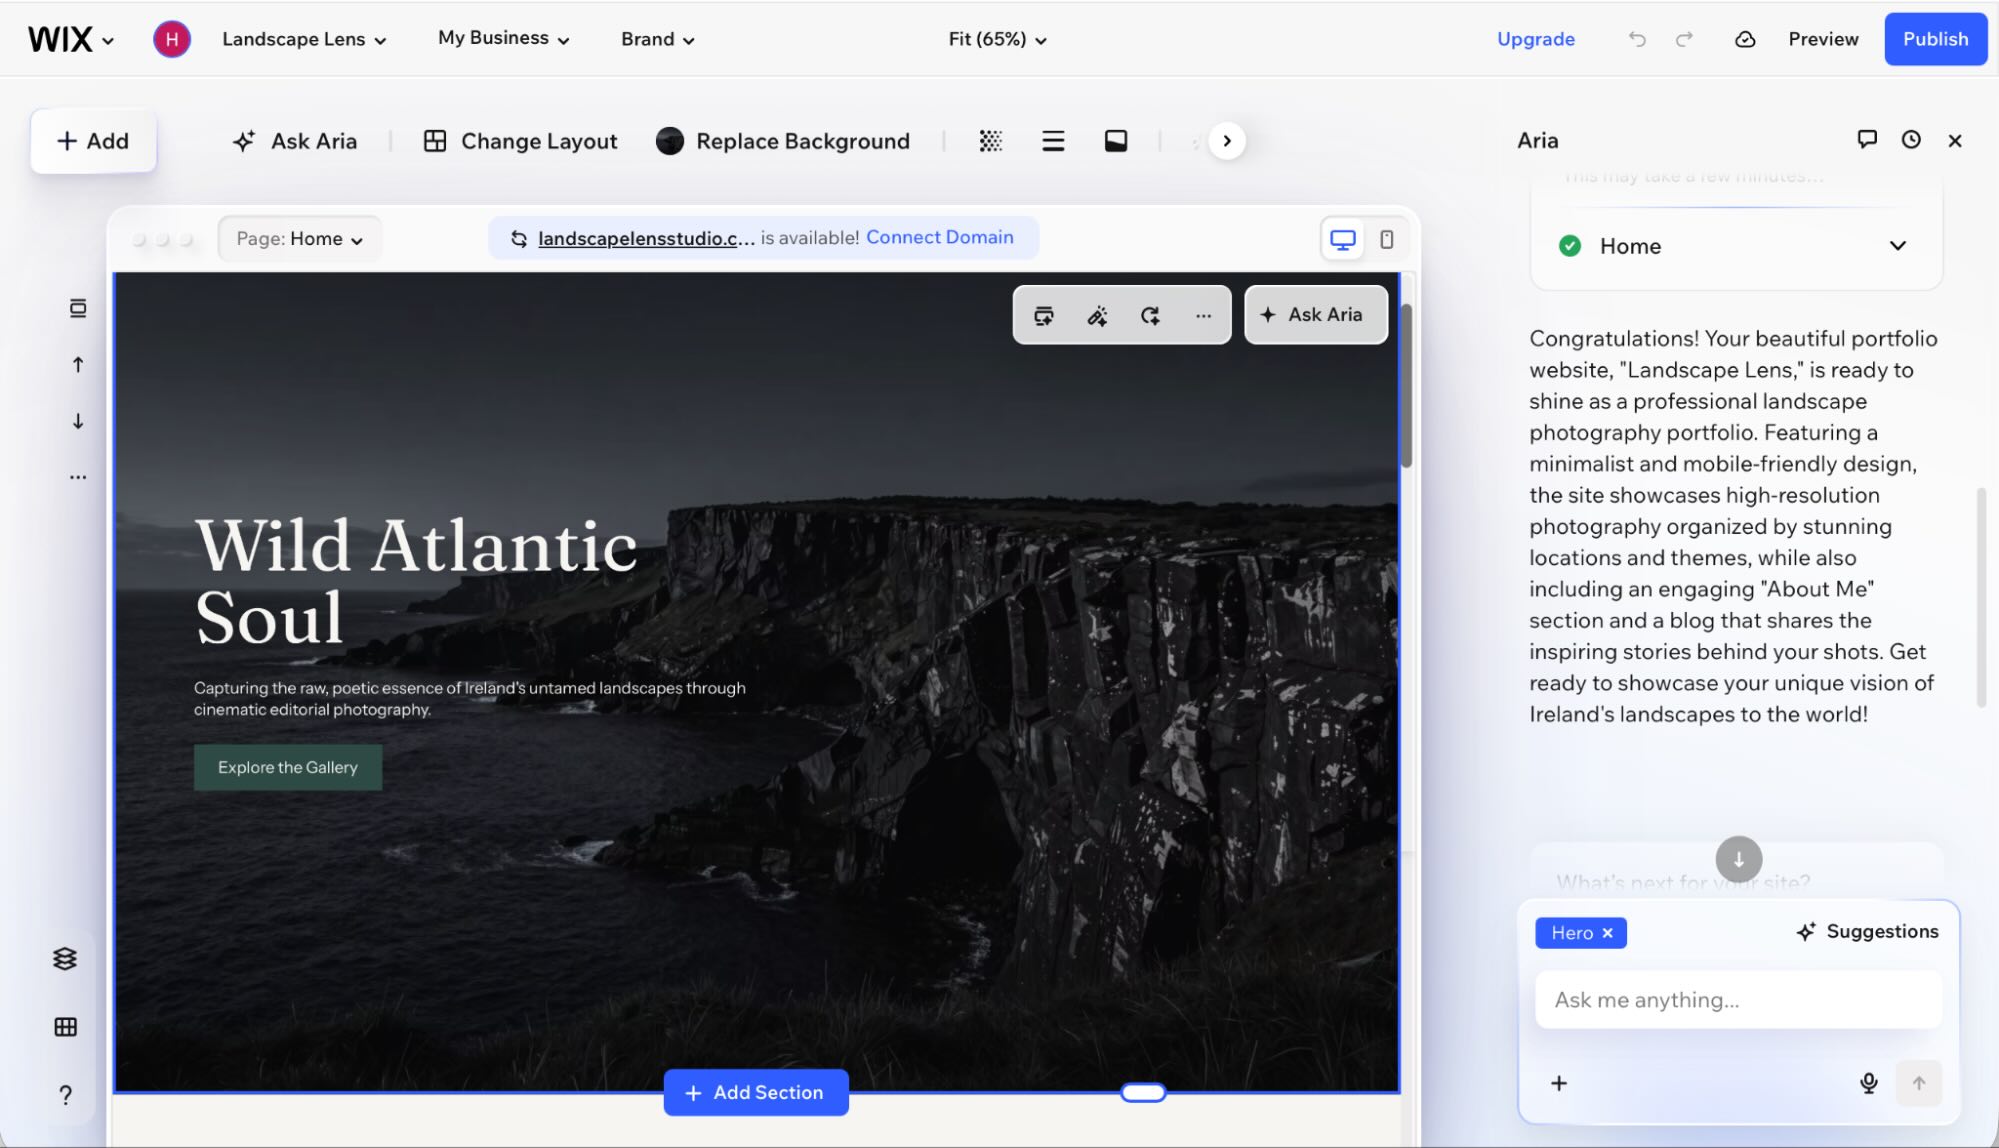The height and width of the screenshot is (1148, 1999).
Task: Click the Upgrade link
Action: click(1535, 39)
